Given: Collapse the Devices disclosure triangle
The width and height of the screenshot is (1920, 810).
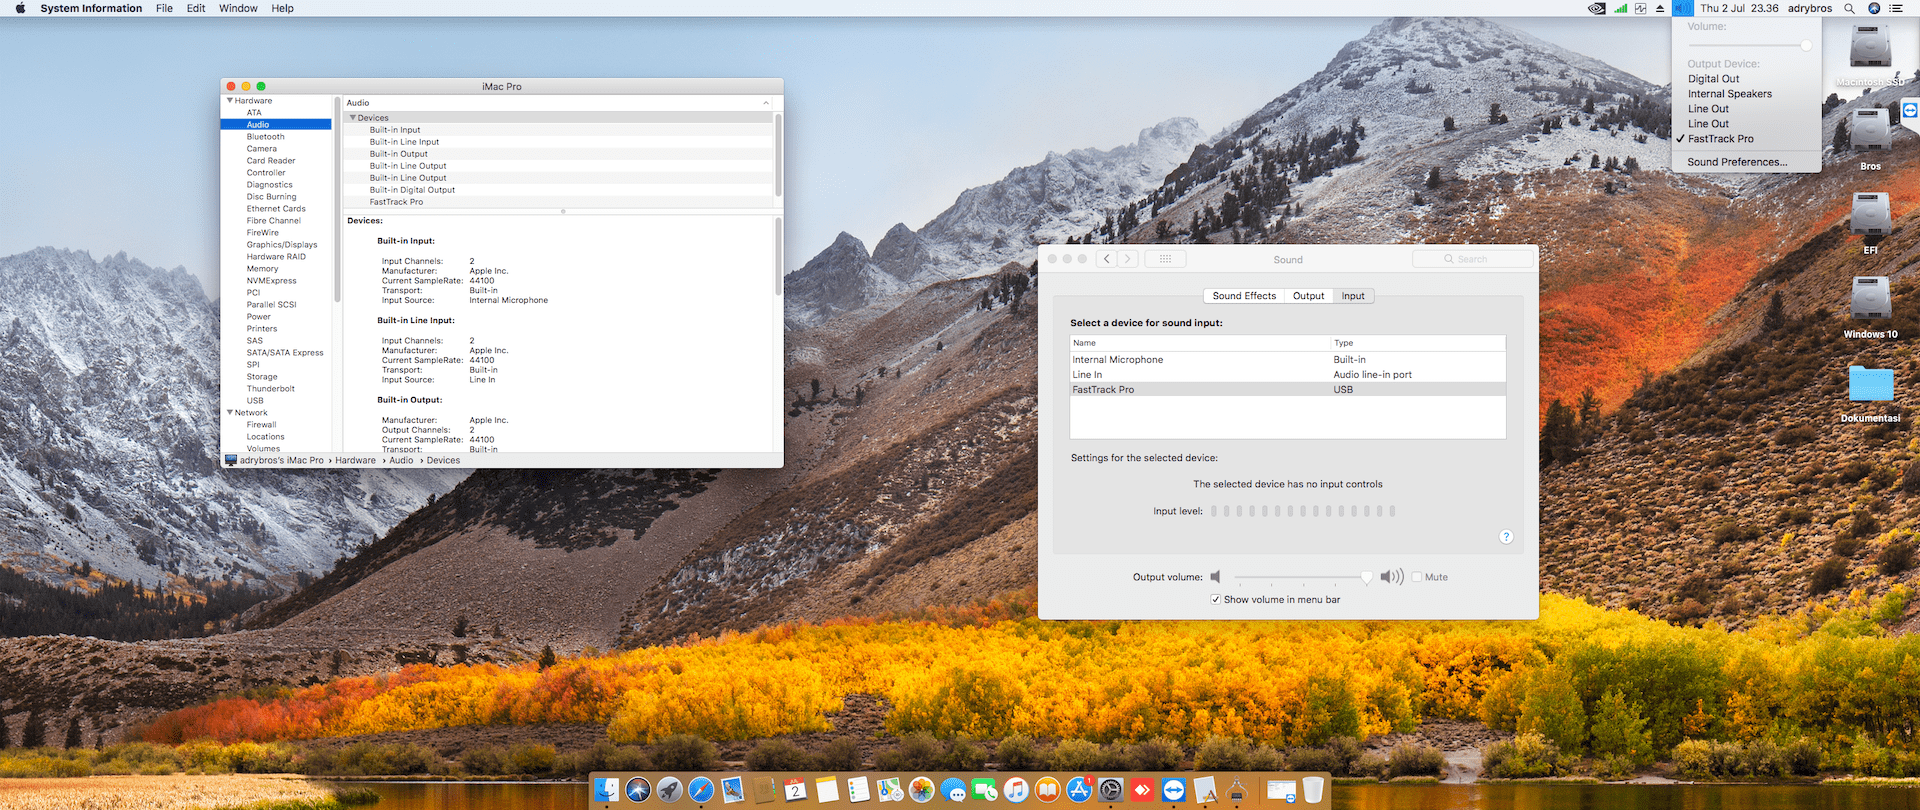Looking at the screenshot, I should pos(352,118).
